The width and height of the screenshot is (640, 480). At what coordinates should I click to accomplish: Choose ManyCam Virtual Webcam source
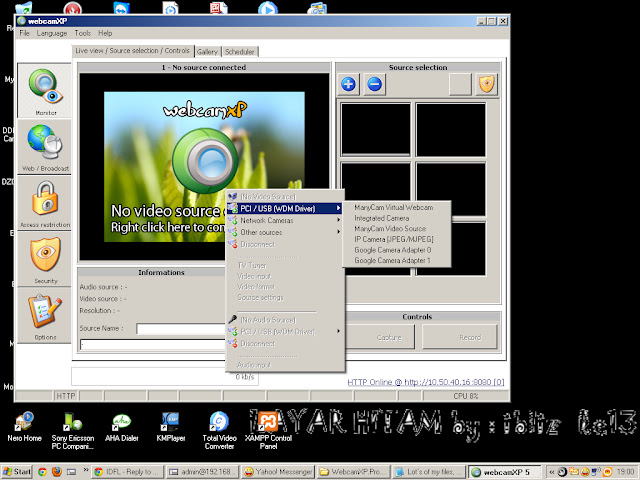click(x=395, y=206)
